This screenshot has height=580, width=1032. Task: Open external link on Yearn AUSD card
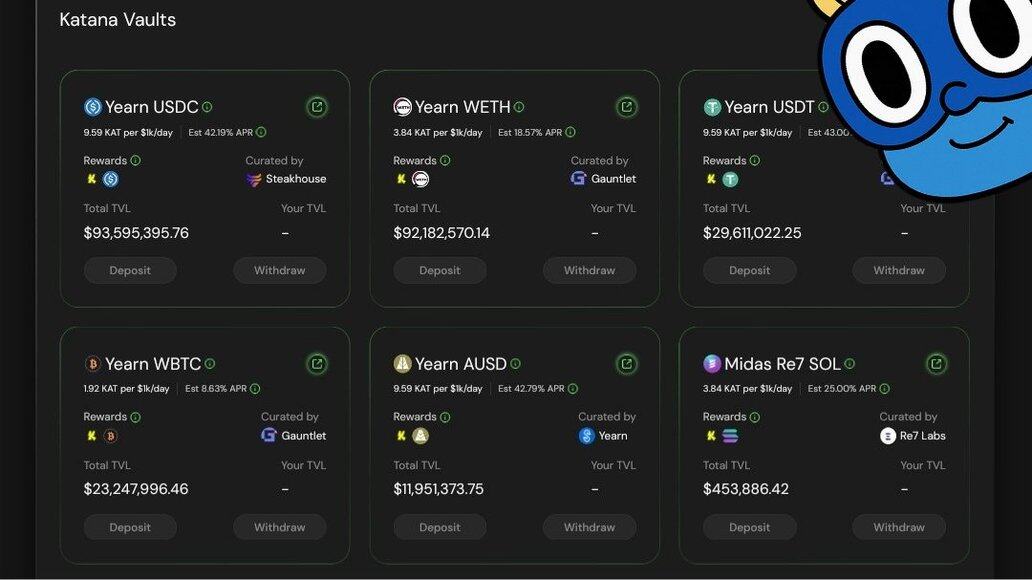click(x=627, y=364)
